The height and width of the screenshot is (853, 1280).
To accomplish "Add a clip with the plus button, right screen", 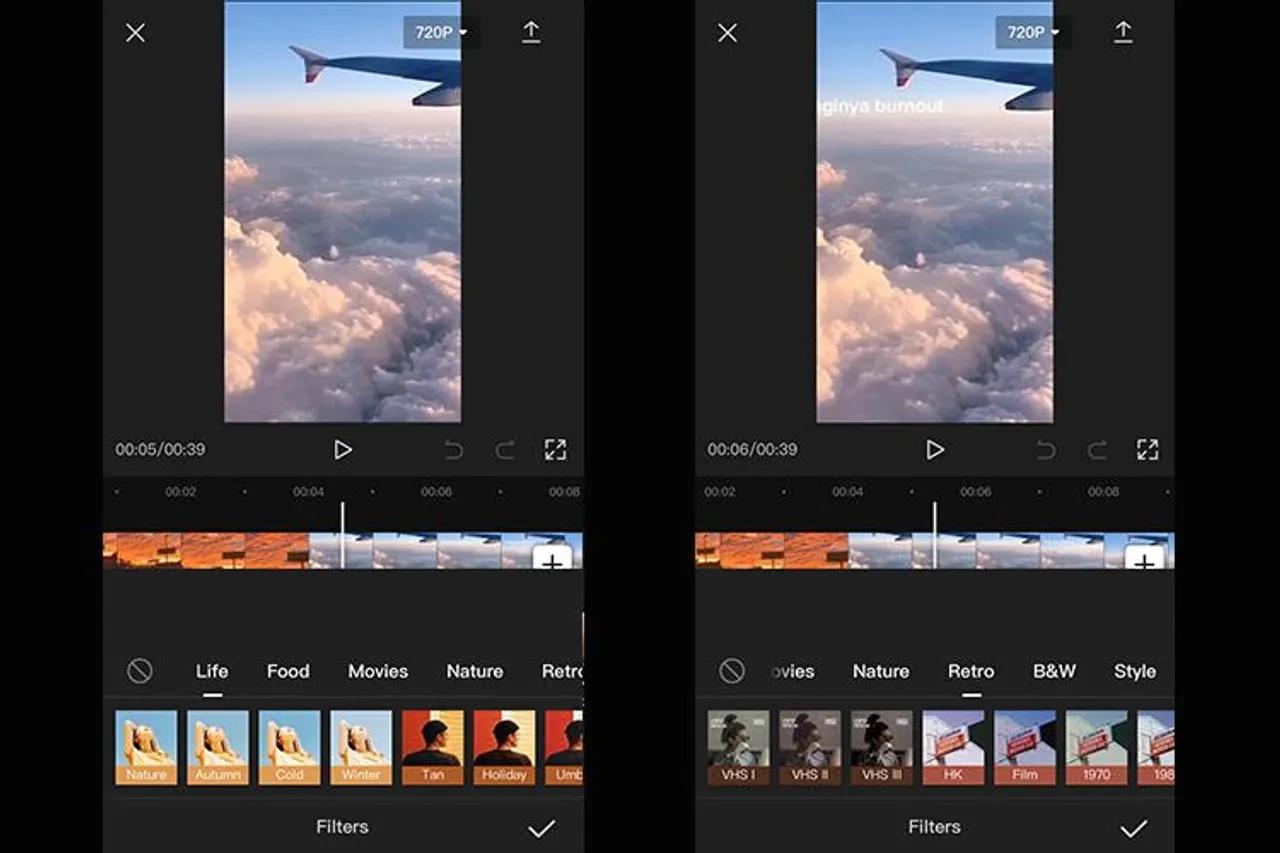I will coord(1144,558).
